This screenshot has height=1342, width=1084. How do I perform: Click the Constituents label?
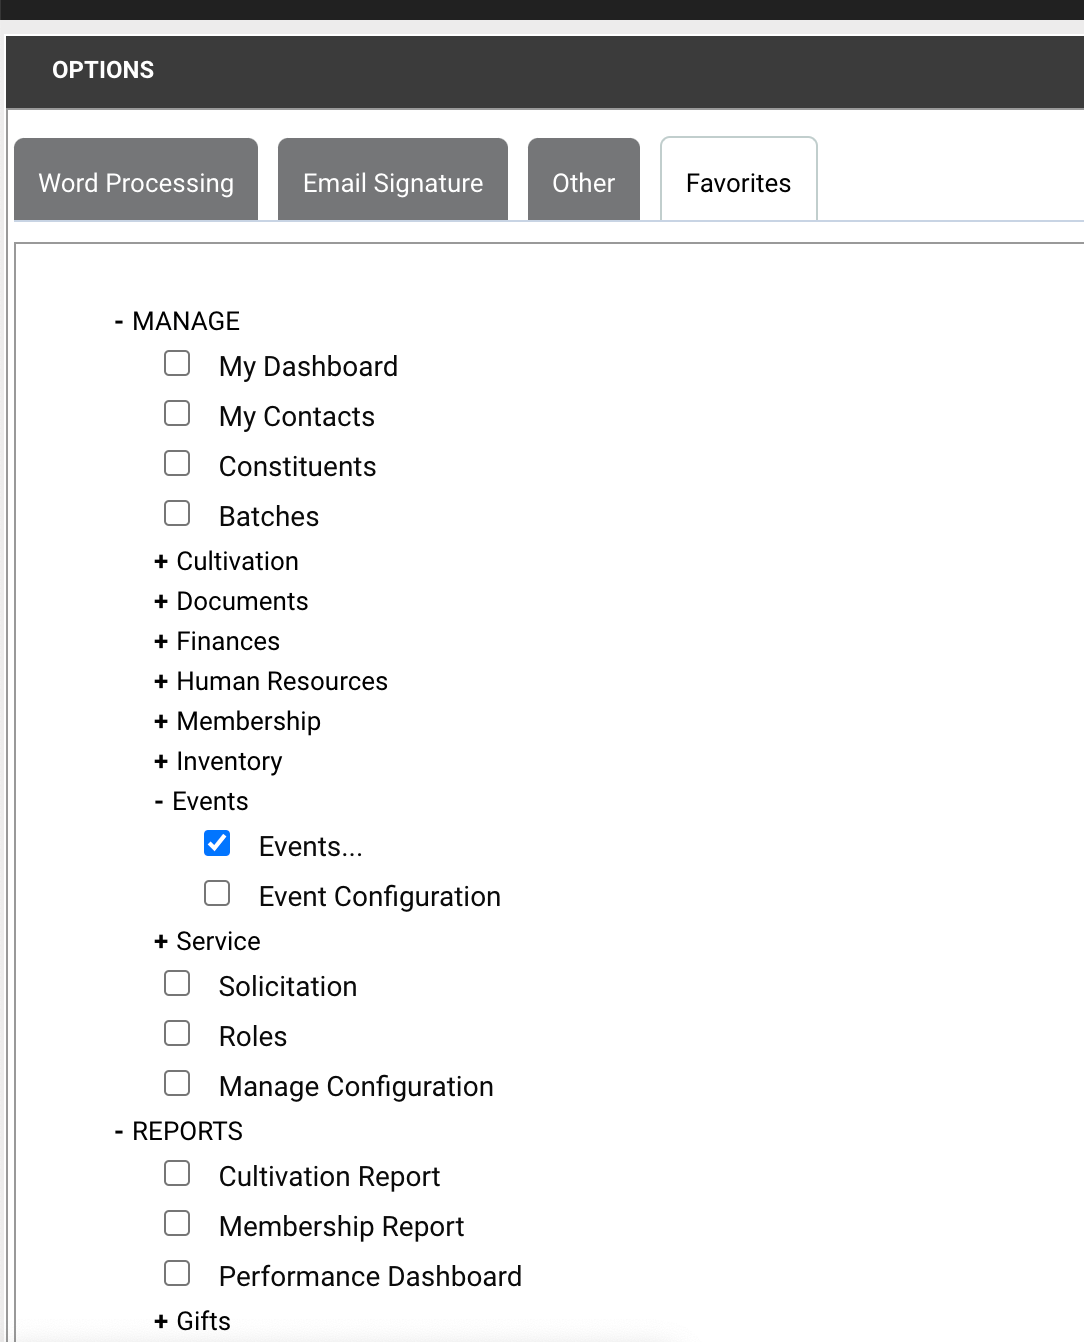click(297, 467)
